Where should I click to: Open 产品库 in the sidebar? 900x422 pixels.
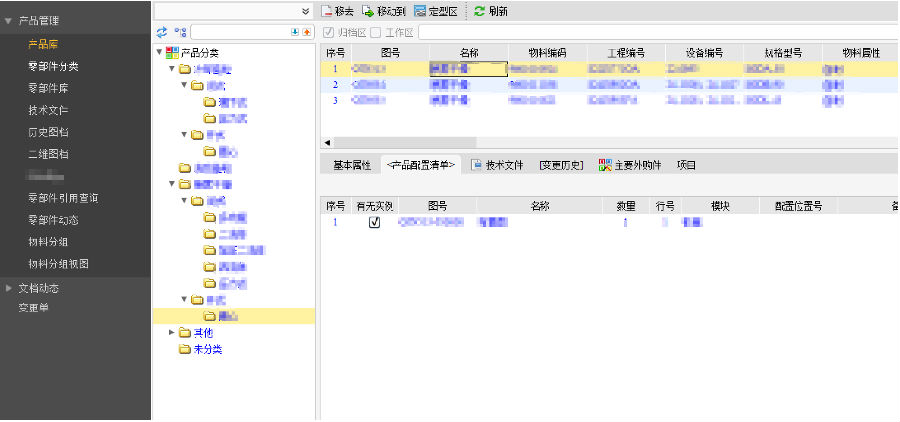(x=43, y=44)
